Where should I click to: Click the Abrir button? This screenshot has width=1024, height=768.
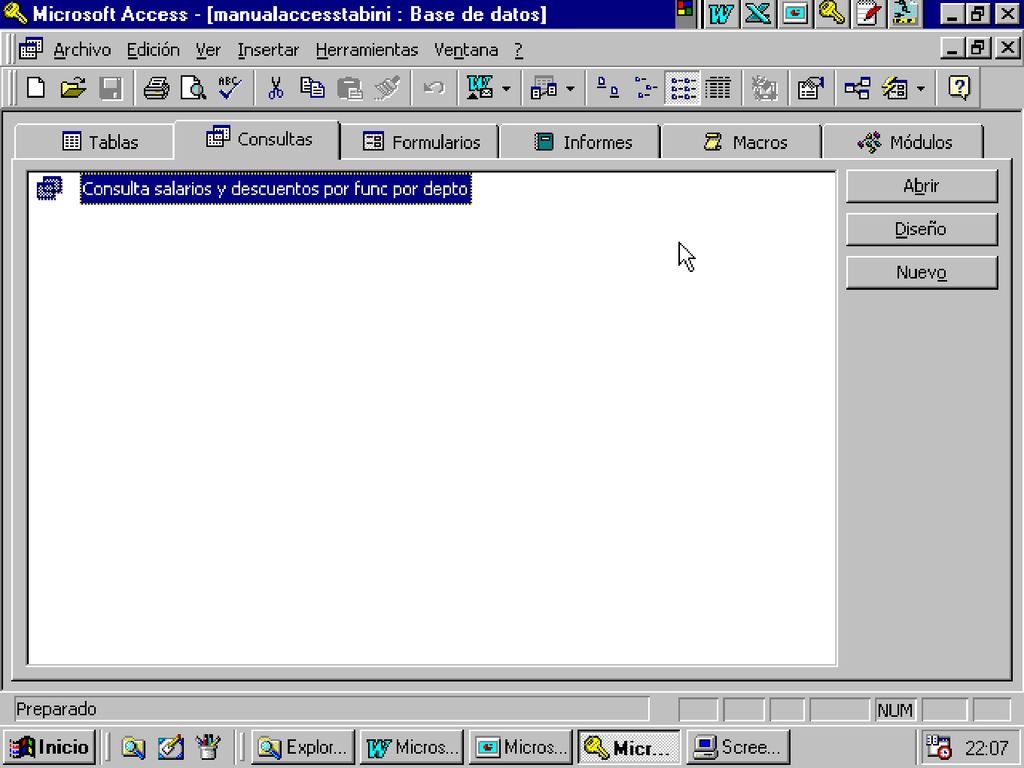pos(921,186)
